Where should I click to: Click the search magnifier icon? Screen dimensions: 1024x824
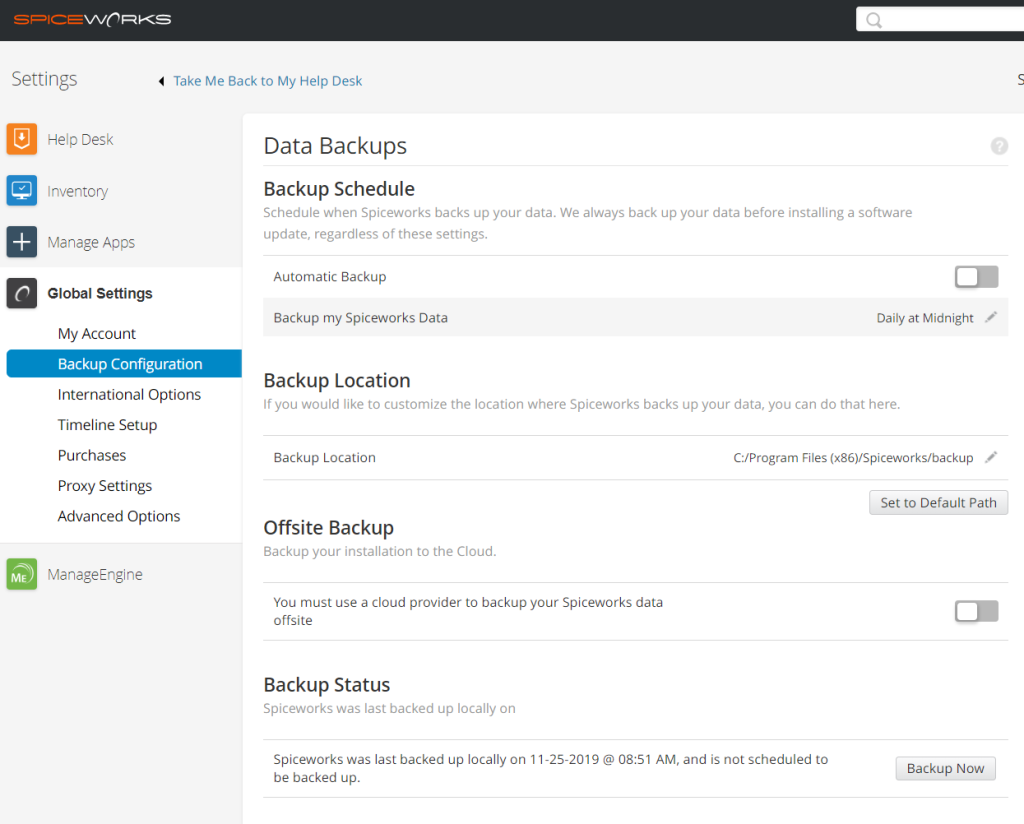[x=874, y=20]
